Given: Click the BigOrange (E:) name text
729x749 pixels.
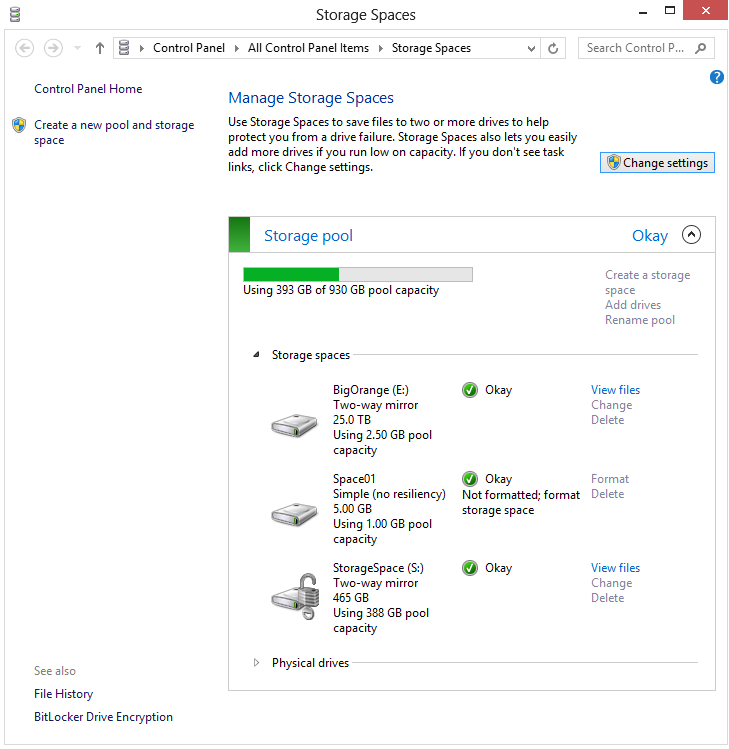Looking at the screenshot, I should point(371,390).
